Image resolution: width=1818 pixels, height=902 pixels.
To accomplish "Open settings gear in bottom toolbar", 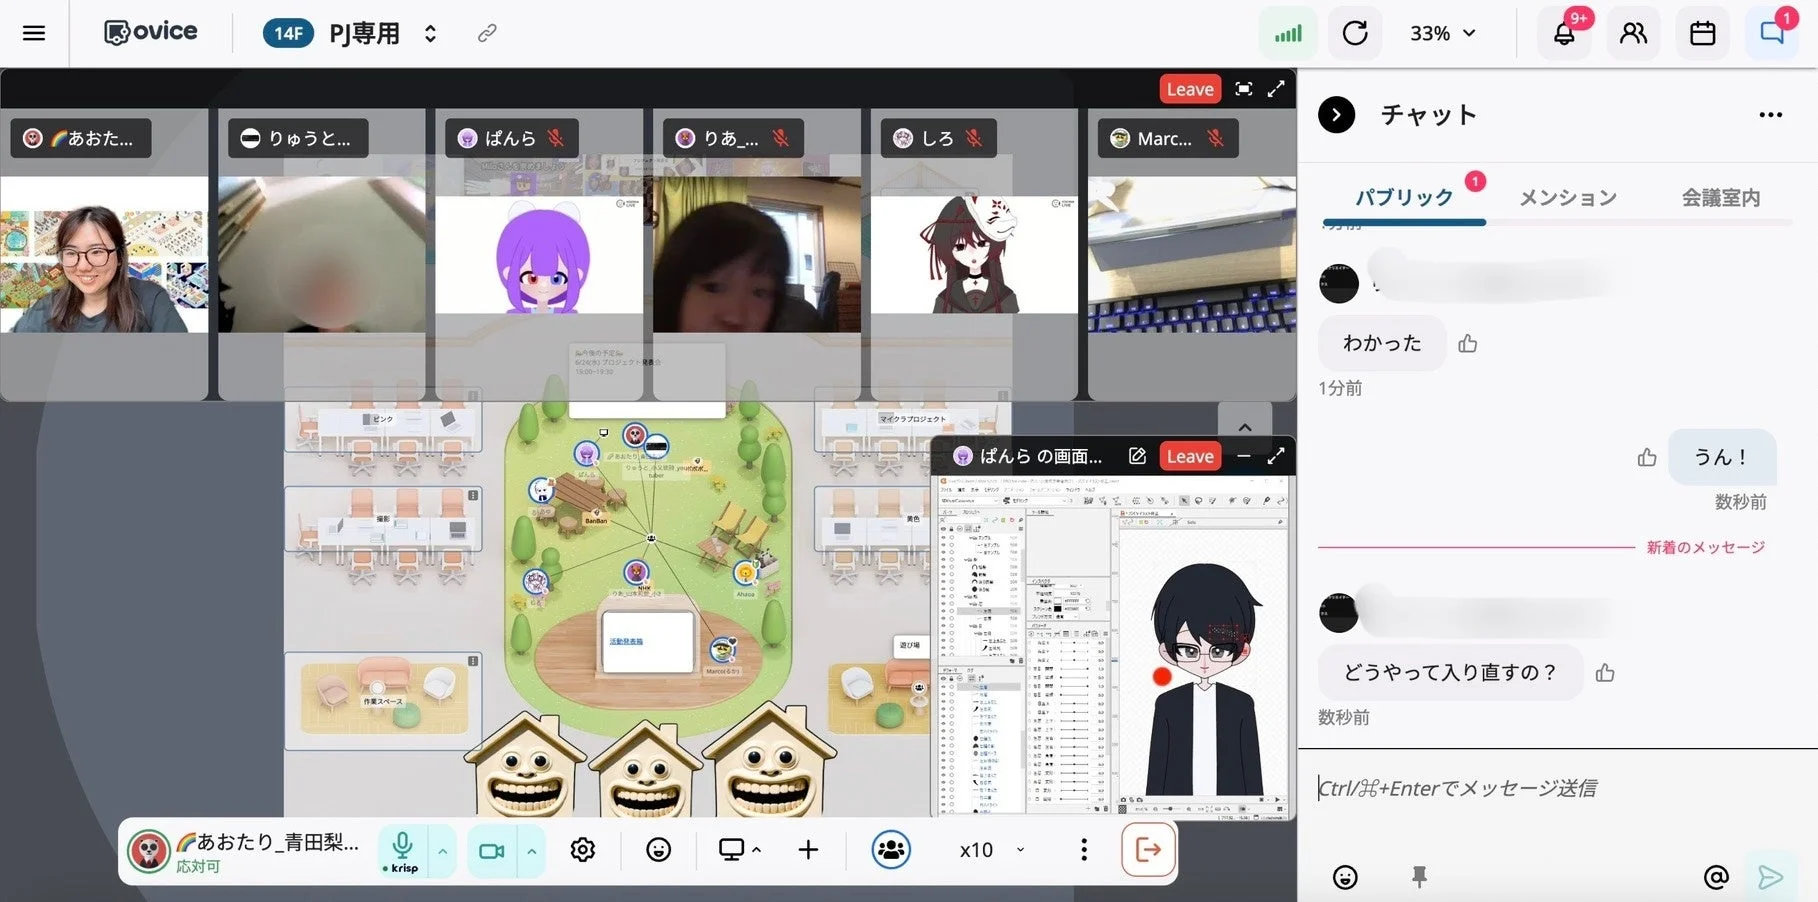I will (x=583, y=850).
